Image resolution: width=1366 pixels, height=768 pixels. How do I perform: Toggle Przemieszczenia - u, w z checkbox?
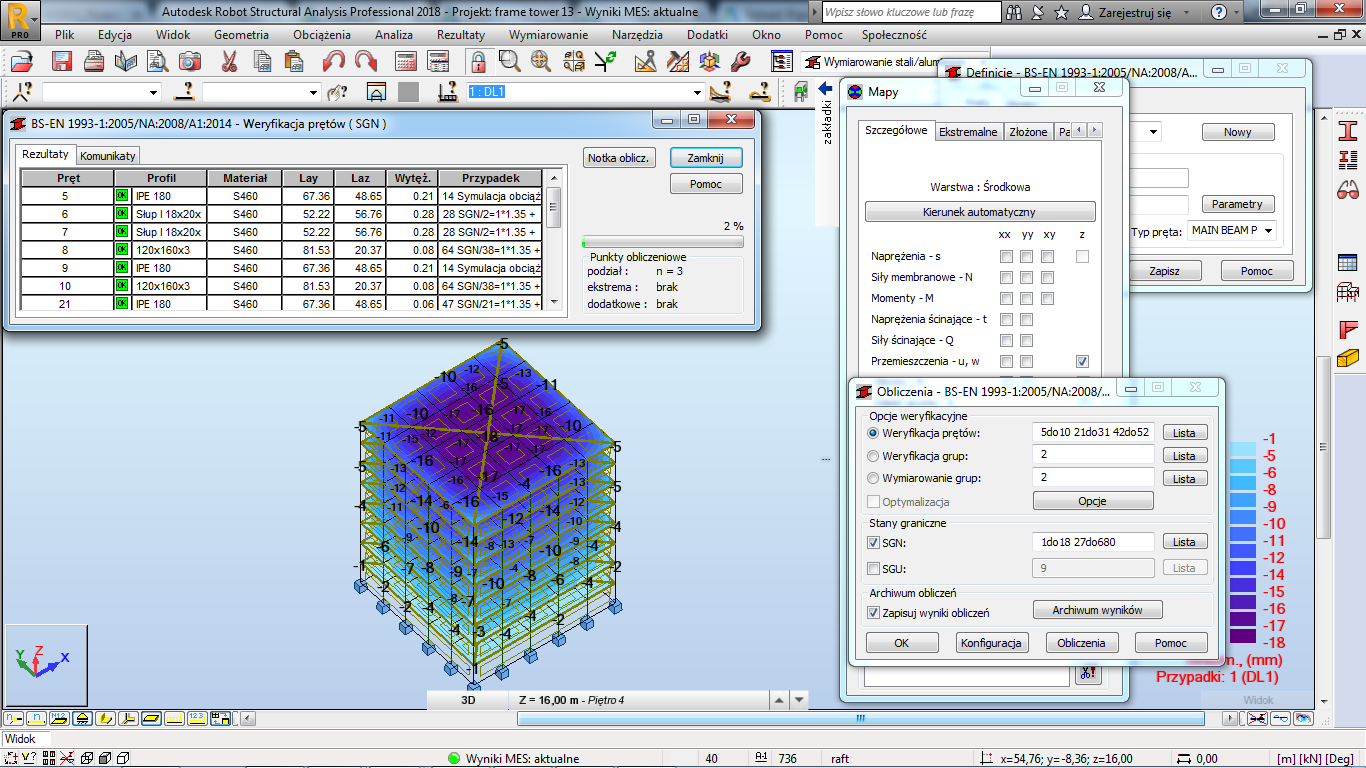1082,361
